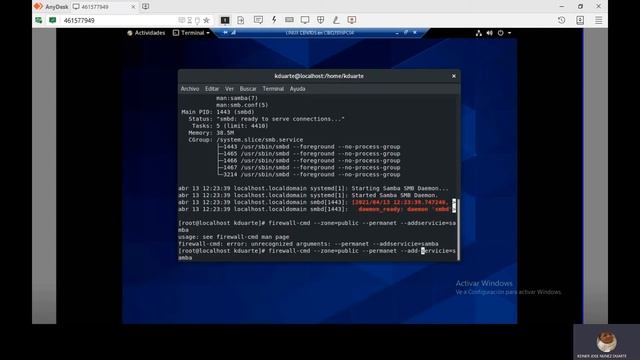Open the keyboard settings icon
The image size is (640, 360).
click(289, 20)
